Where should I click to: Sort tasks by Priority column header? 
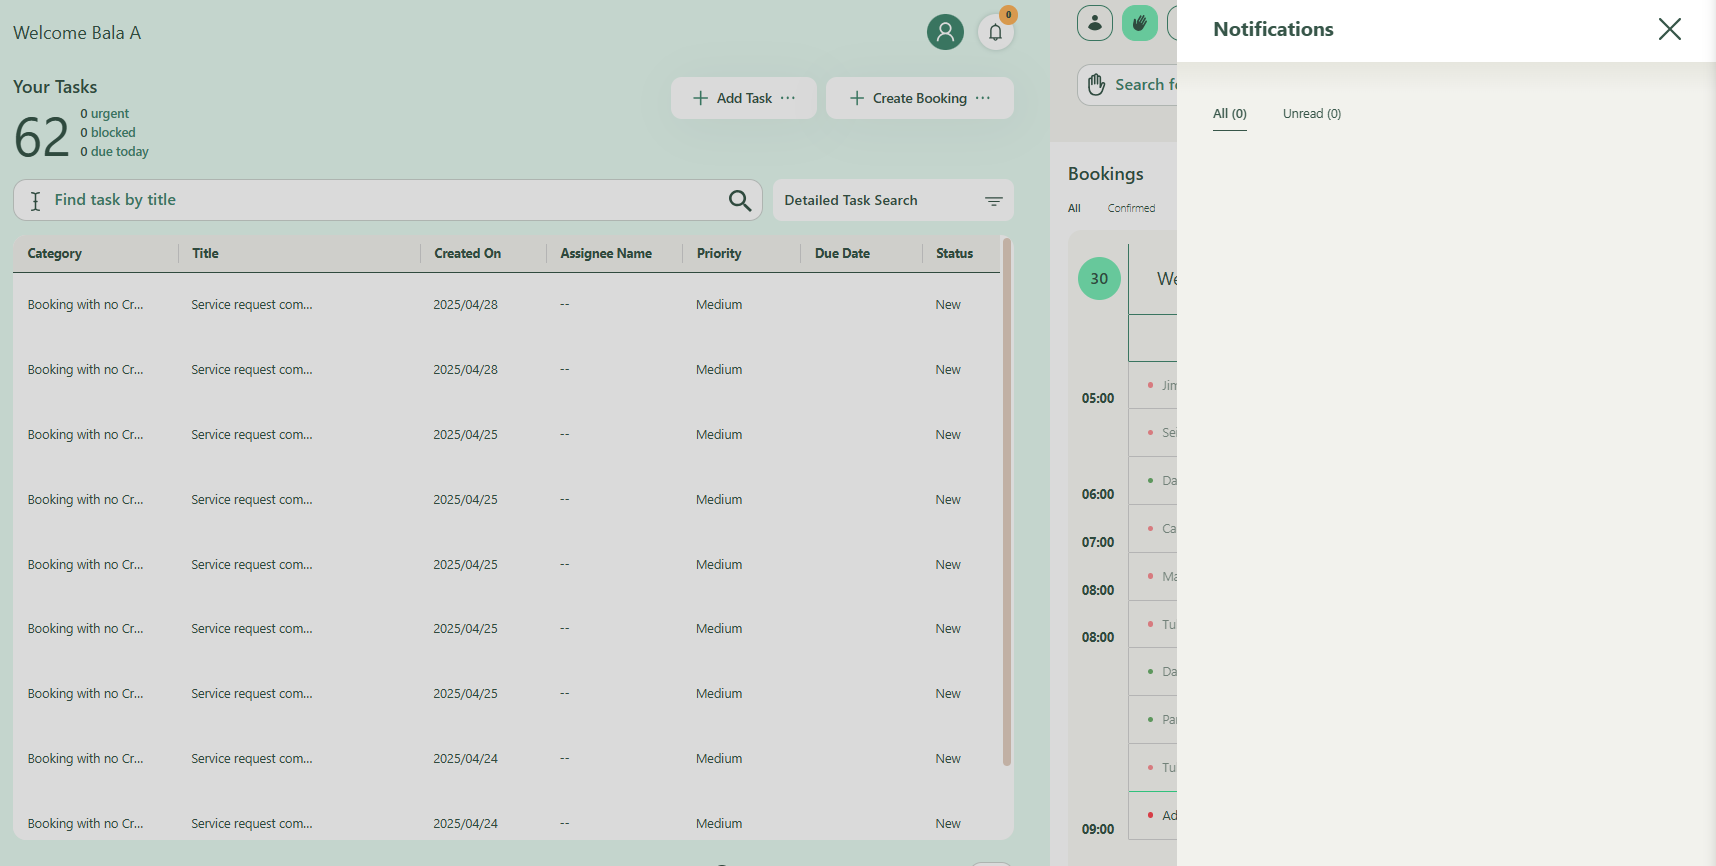point(718,254)
